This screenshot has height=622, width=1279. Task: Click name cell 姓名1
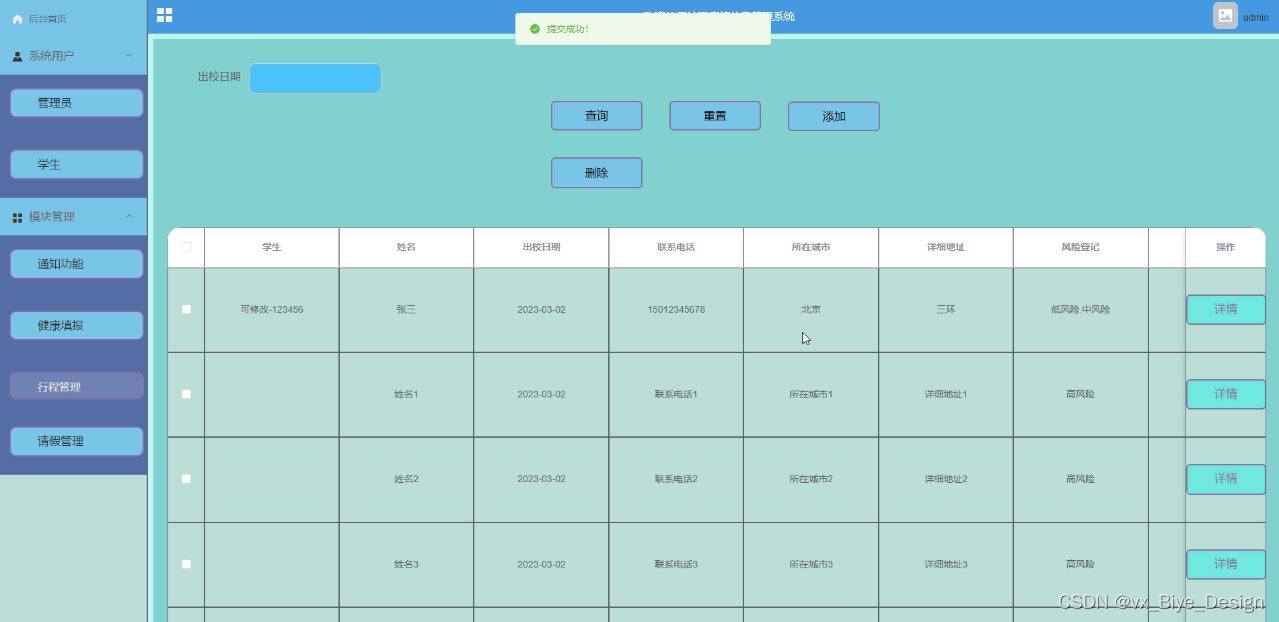(406, 394)
